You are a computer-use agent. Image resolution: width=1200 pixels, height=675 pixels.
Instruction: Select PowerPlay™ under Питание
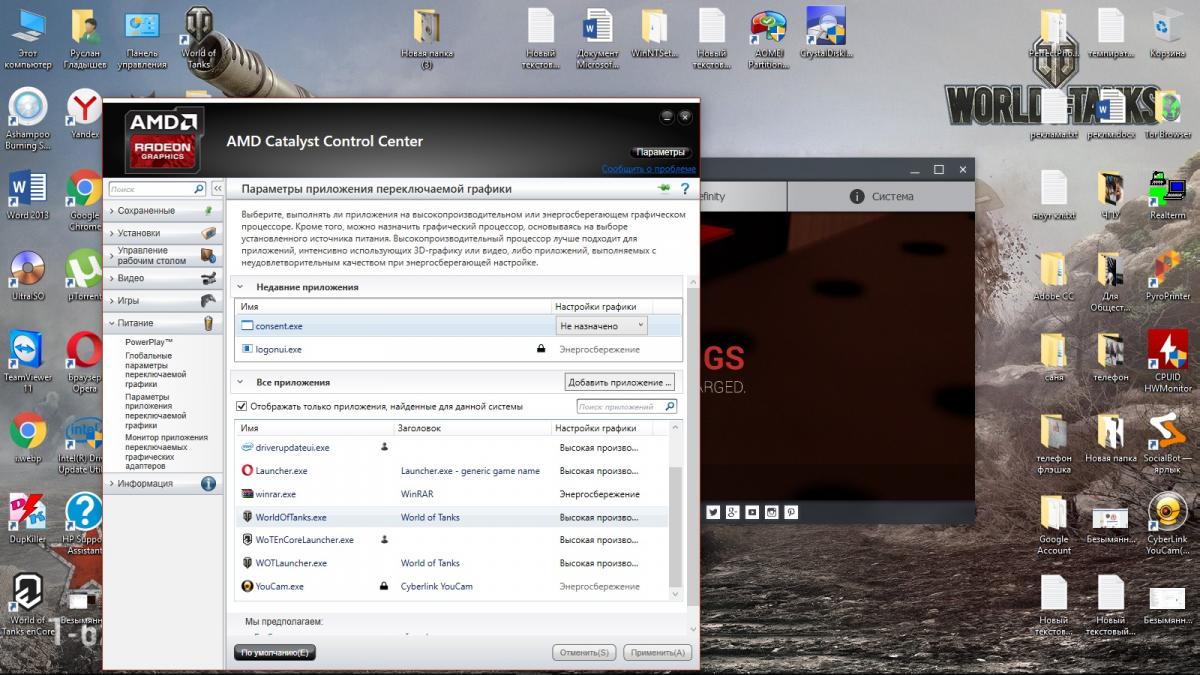[148, 342]
